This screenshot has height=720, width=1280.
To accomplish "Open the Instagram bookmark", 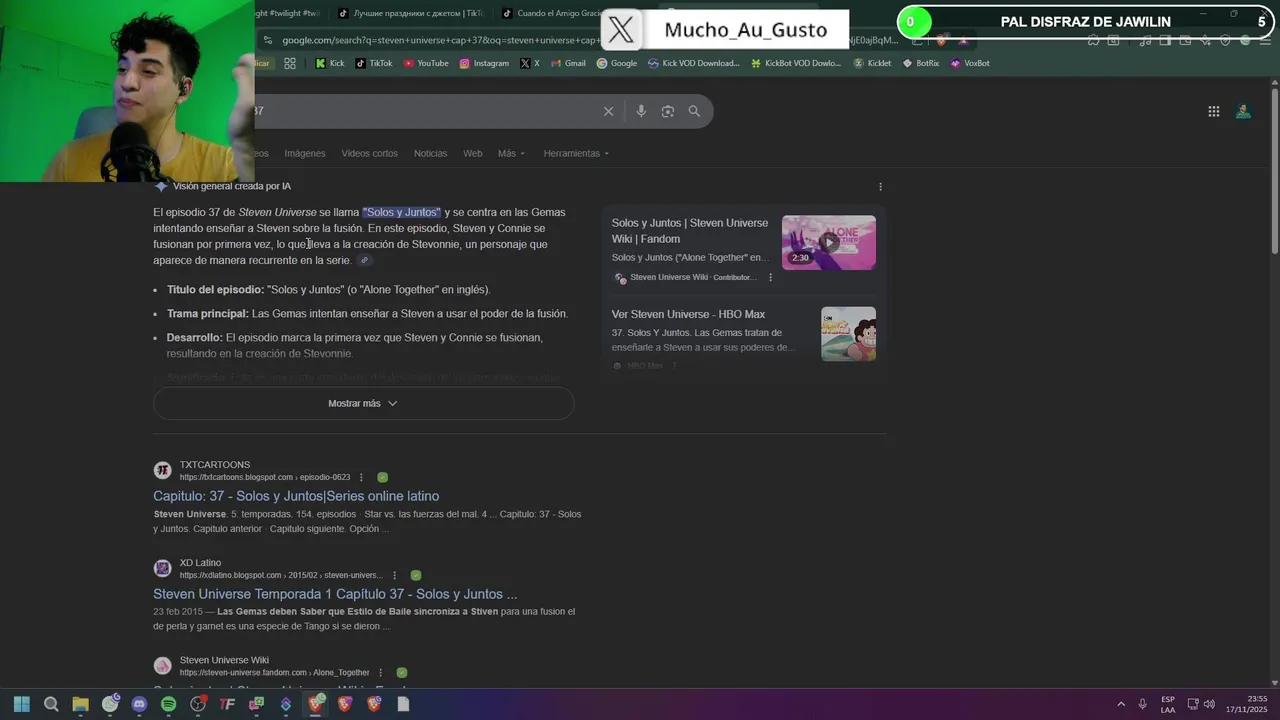I will pos(484,63).
